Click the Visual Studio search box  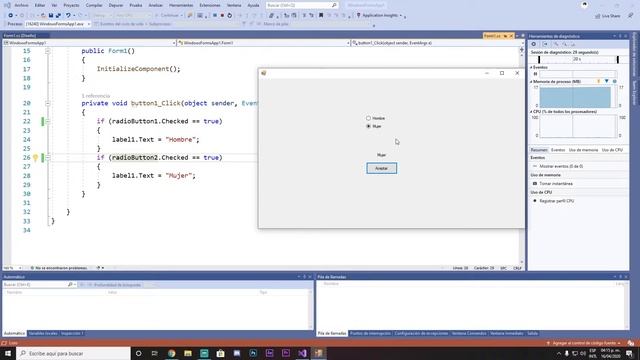(x=302, y=5)
